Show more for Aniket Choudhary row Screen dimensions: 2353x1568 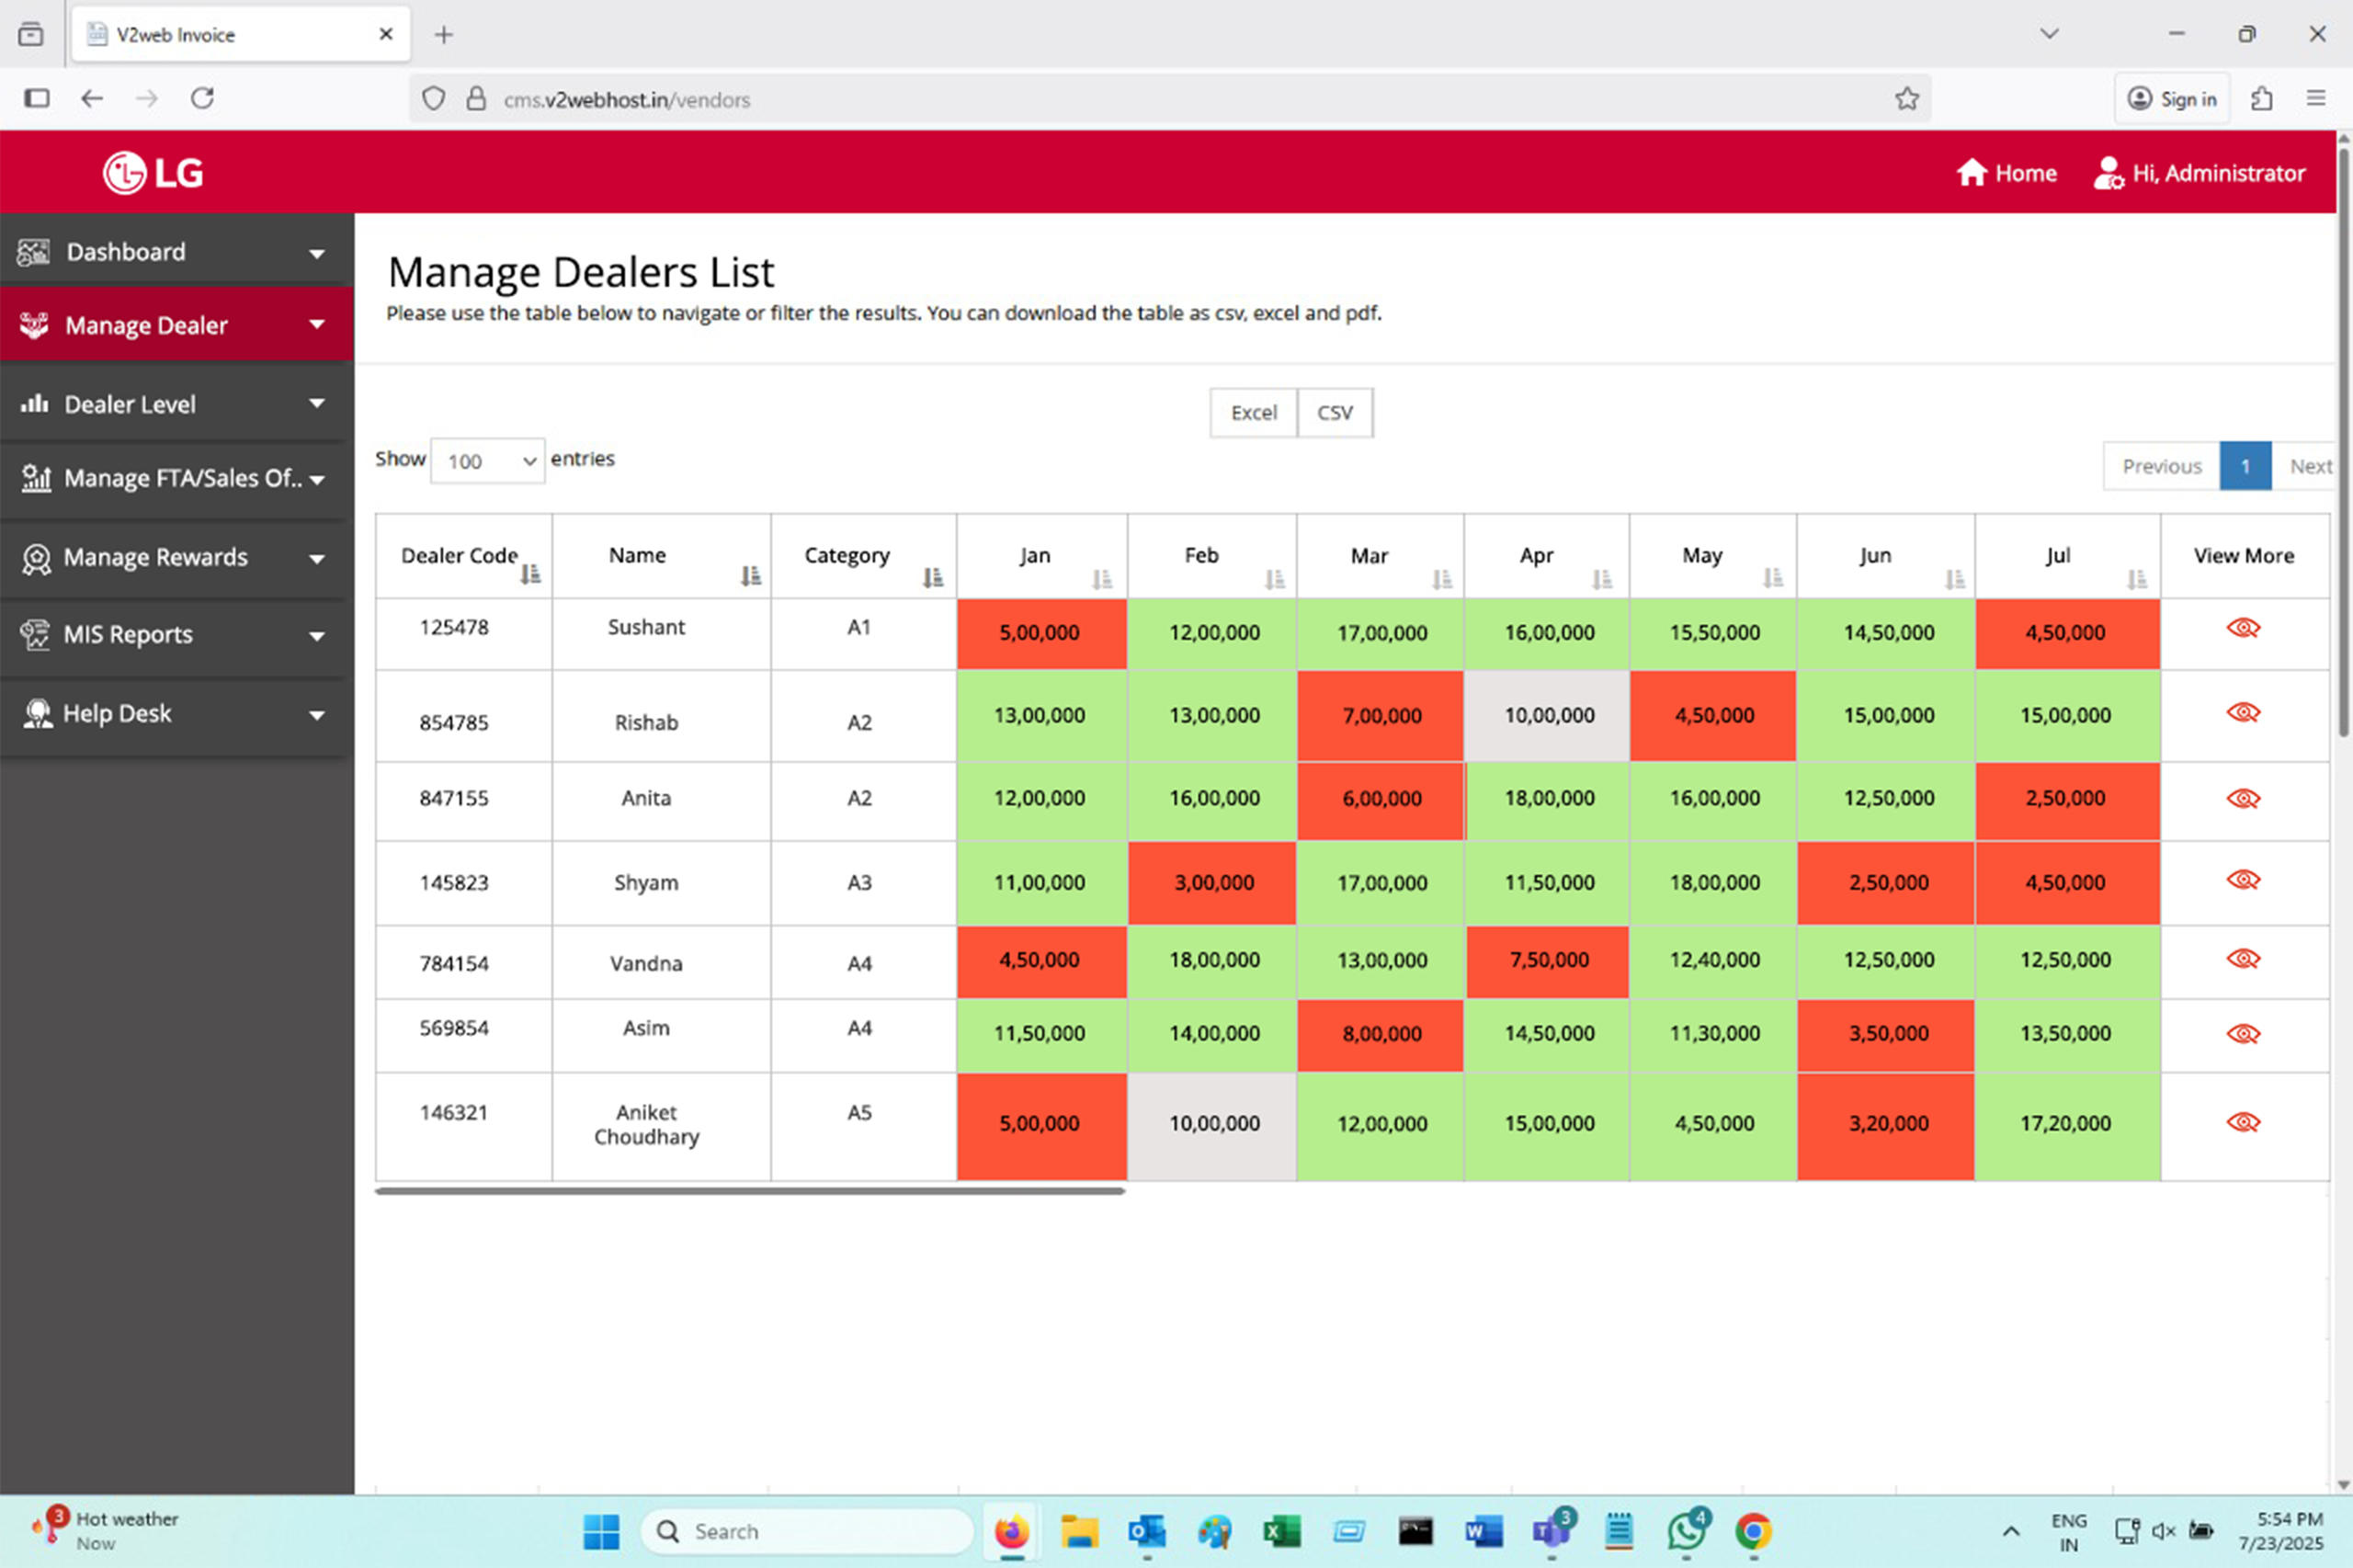(2242, 1122)
